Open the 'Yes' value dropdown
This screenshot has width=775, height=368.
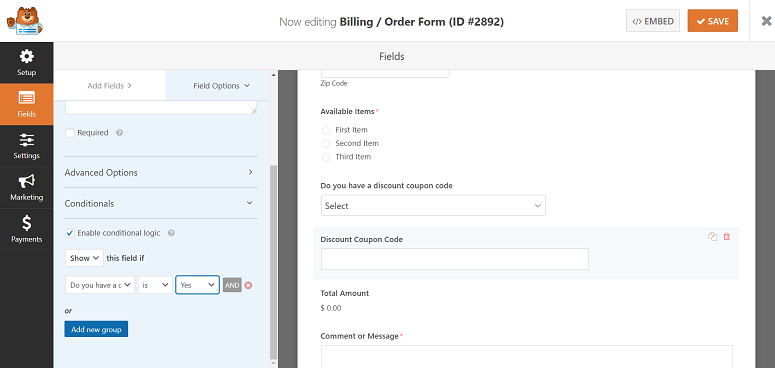[x=197, y=285]
